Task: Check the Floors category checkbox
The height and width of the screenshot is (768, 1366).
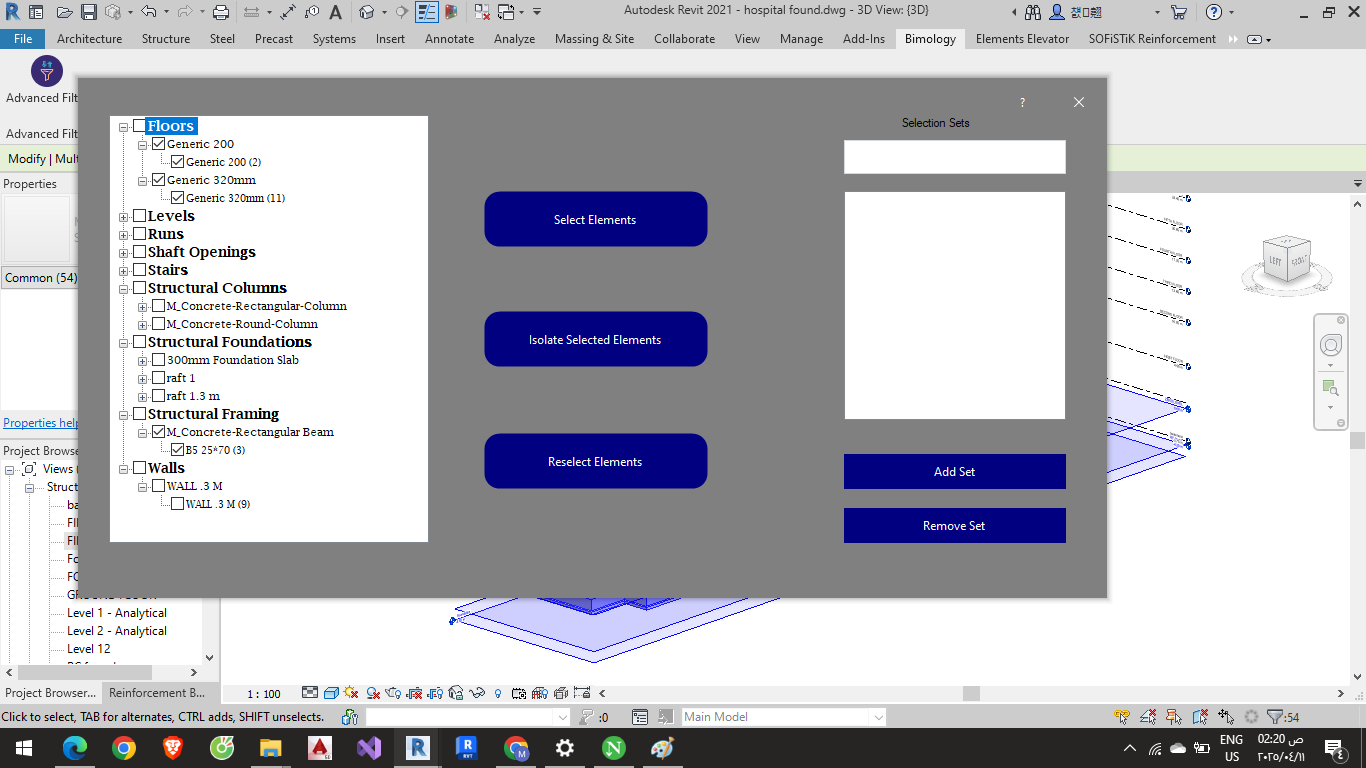Action: (139, 126)
